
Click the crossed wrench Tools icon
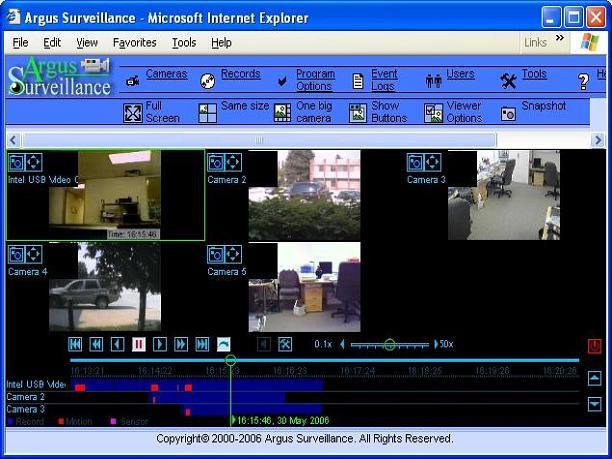(508, 81)
